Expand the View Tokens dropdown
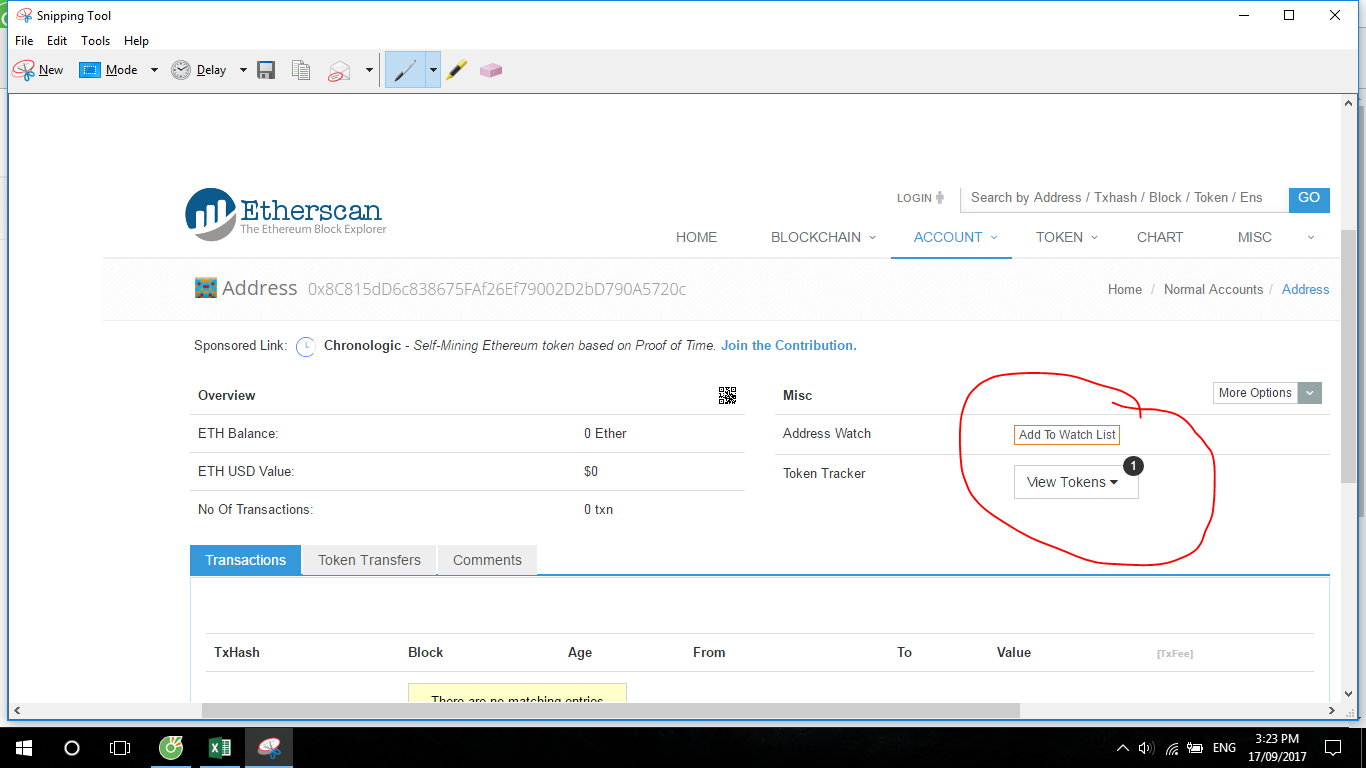1366x768 pixels. (x=1076, y=482)
